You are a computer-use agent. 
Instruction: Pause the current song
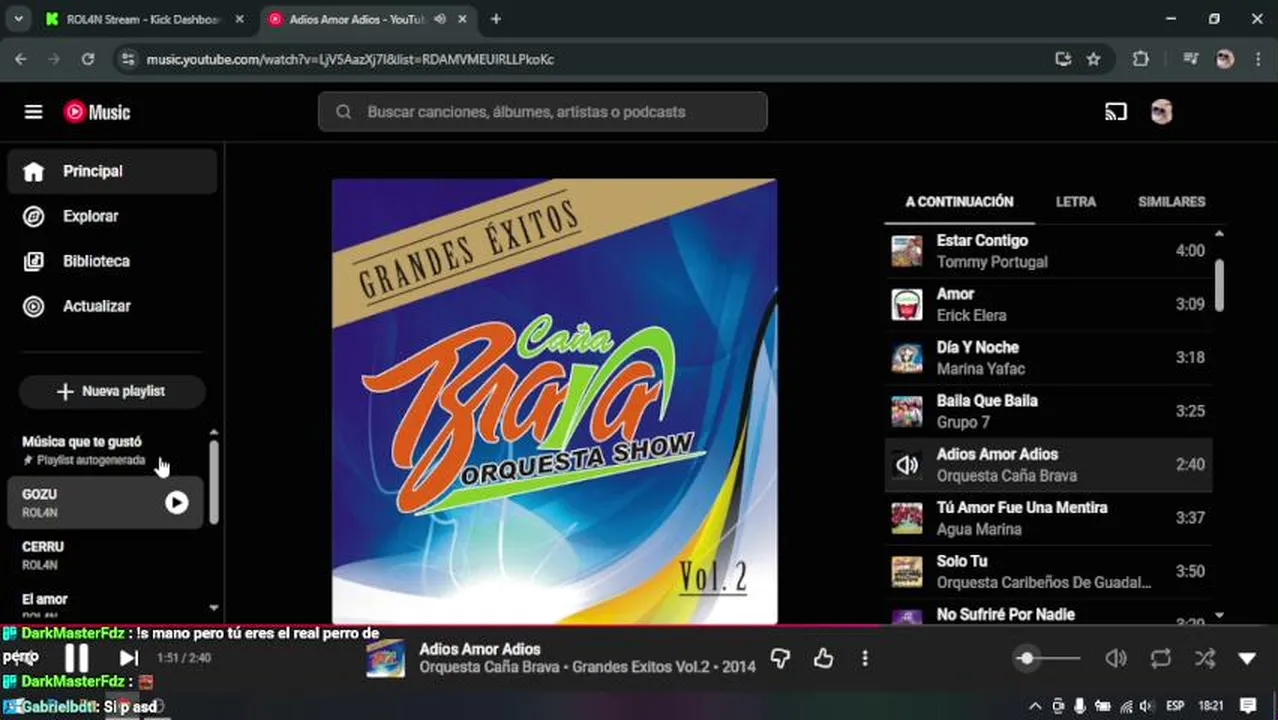[76, 657]
